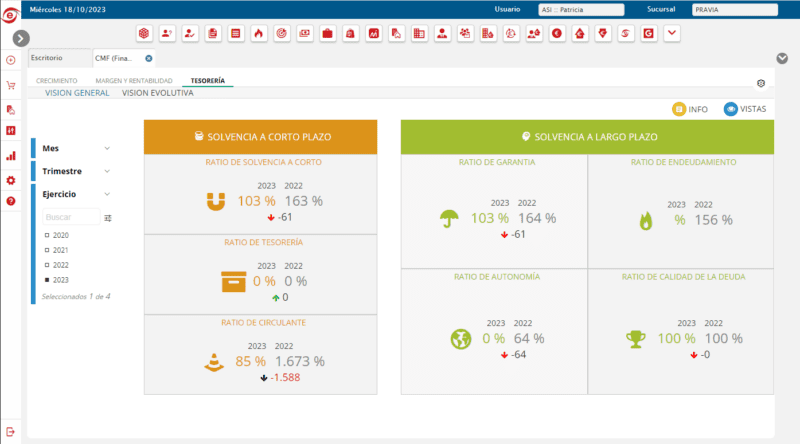Open sidebar settings gear icon
The height and width of the screenshot is (444, 800).
click(11, 180)
